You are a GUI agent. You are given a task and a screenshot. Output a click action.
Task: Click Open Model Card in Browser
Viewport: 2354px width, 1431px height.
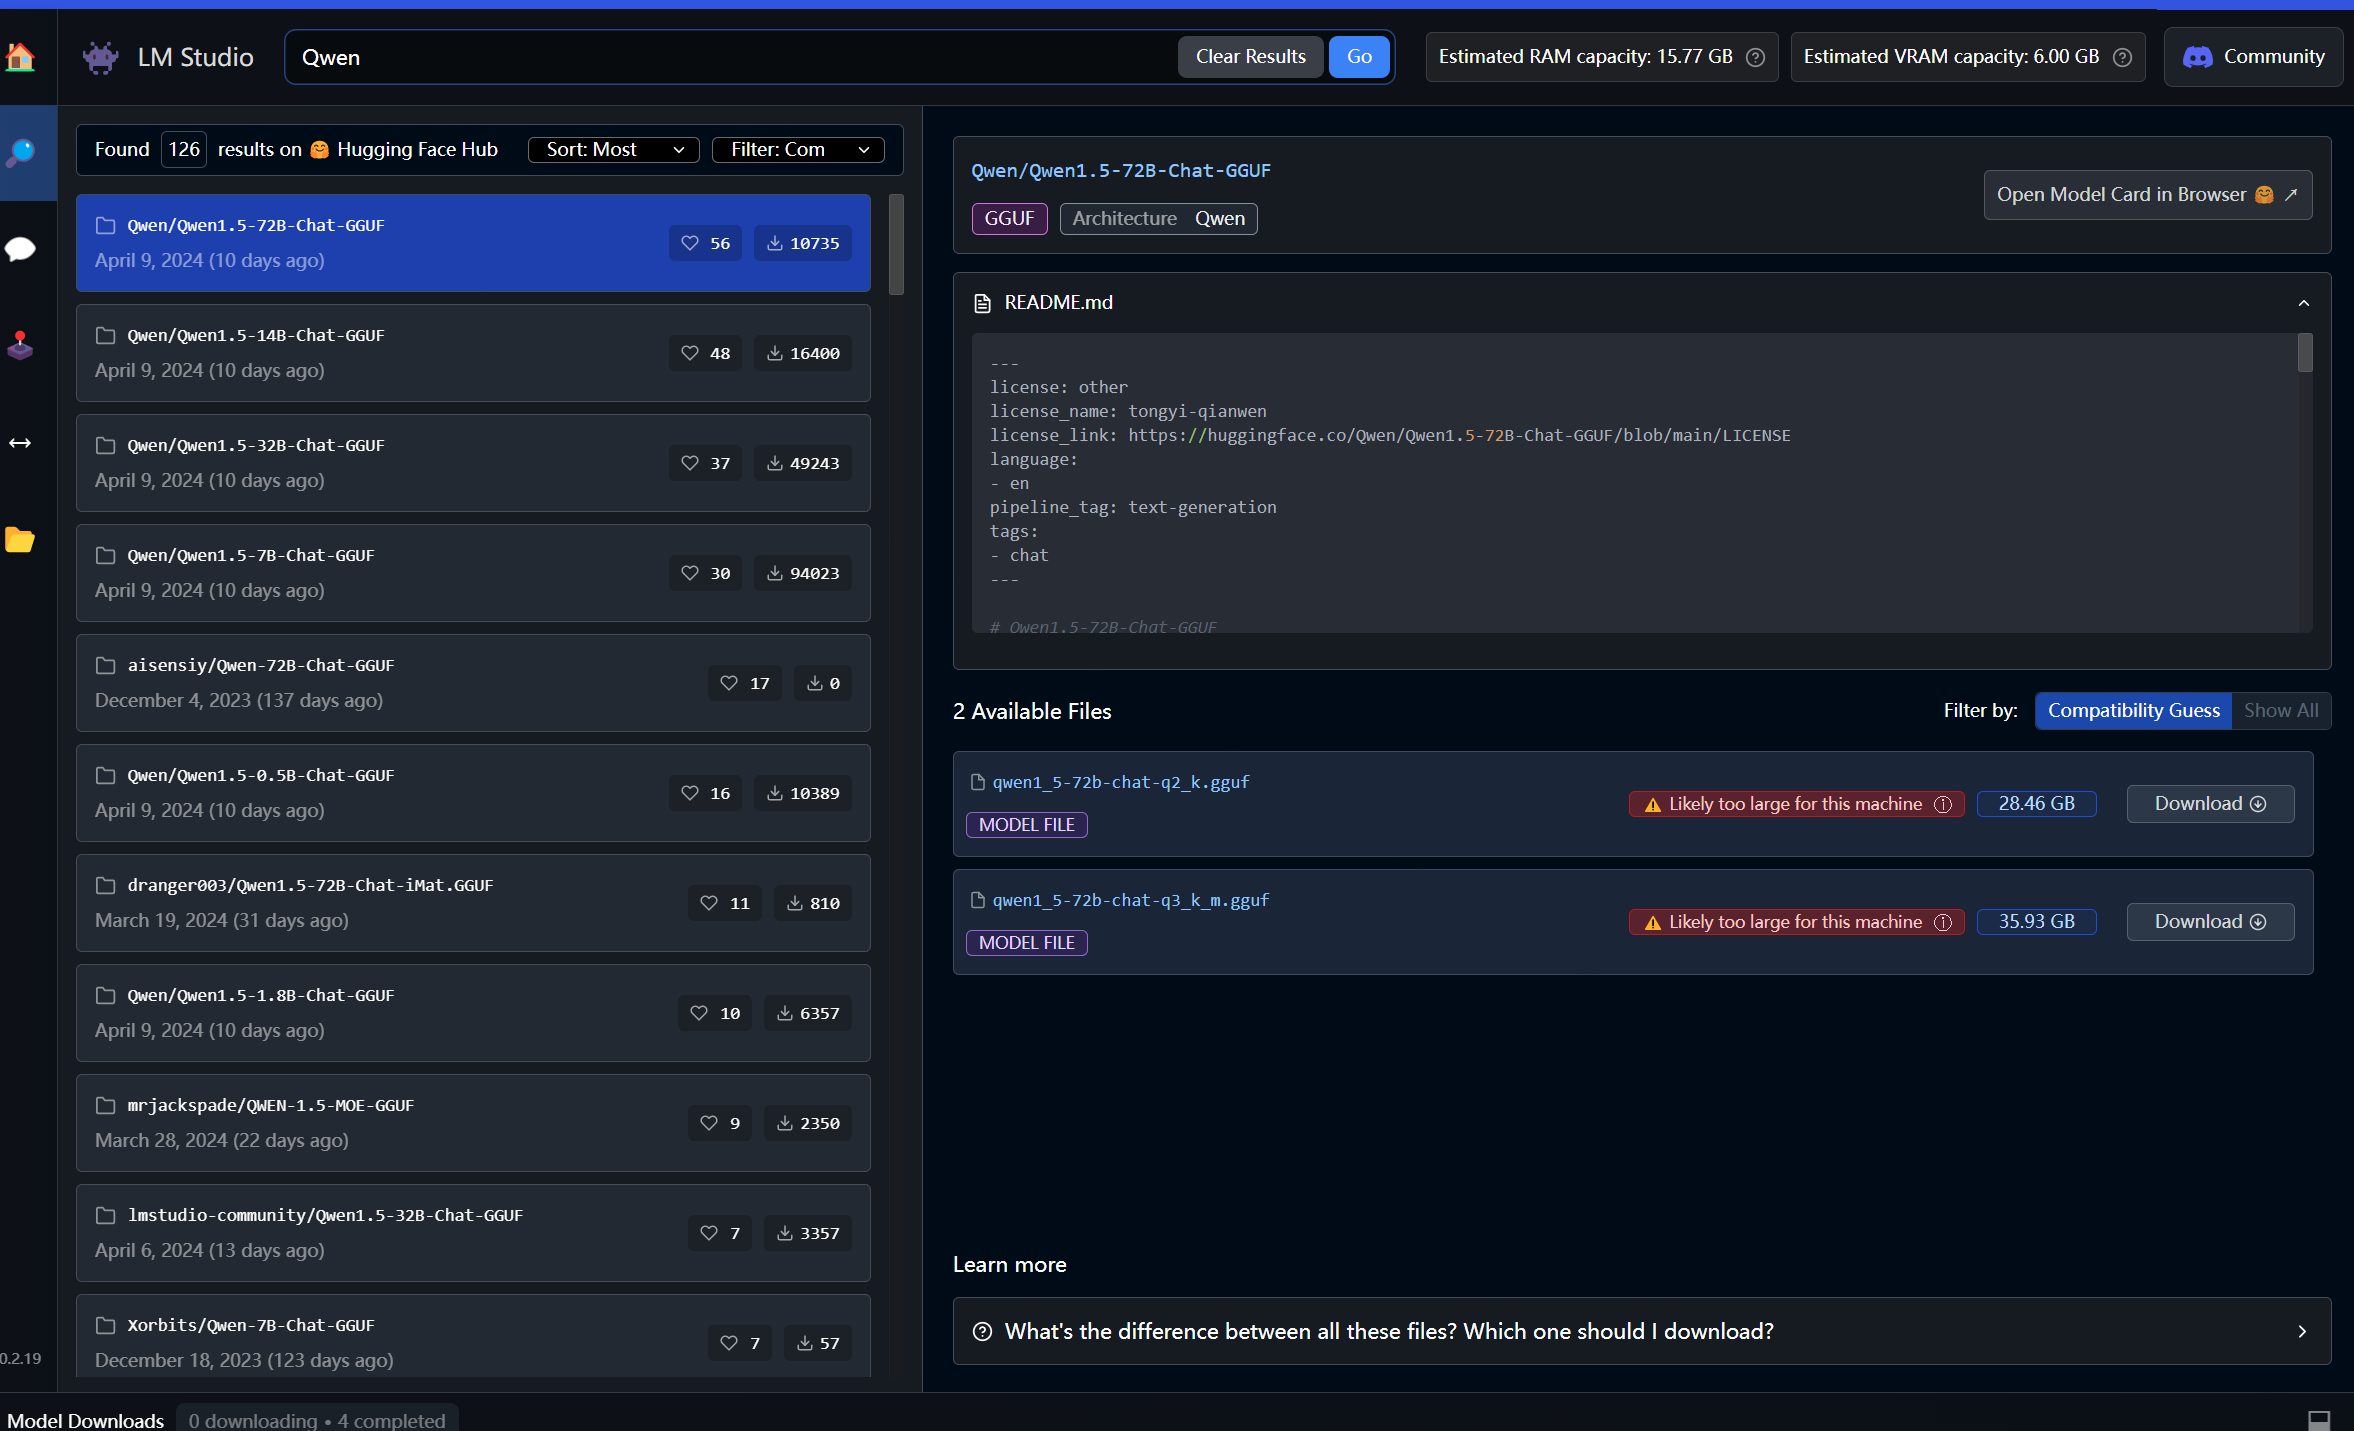point(2147,195)
